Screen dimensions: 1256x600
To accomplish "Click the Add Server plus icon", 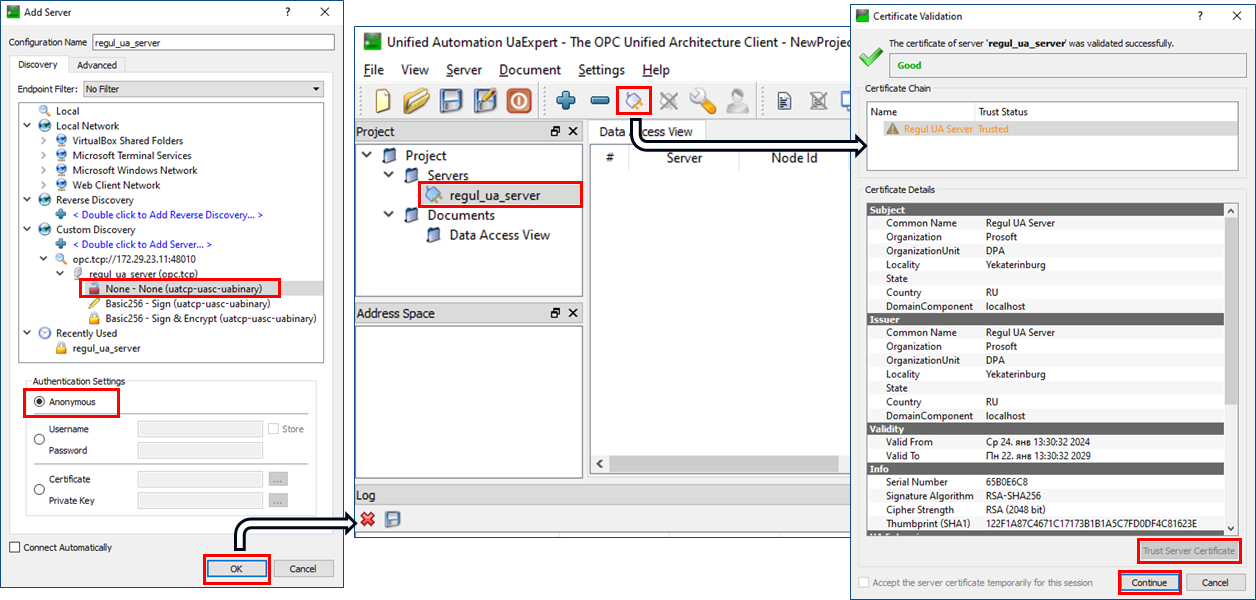I will pyautogui.click(x=566, y=101).
